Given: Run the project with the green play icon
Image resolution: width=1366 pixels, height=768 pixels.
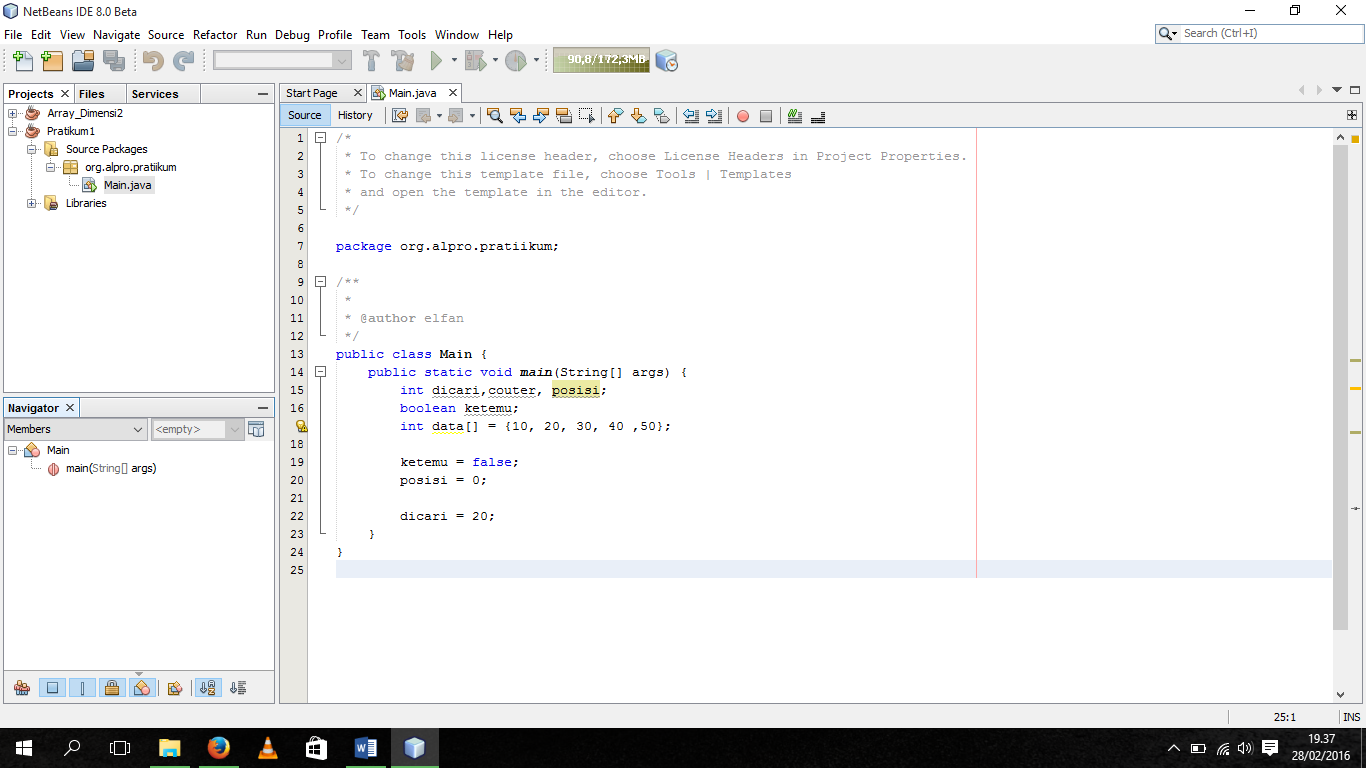Looking at the screenshot, I should point(438,60).
